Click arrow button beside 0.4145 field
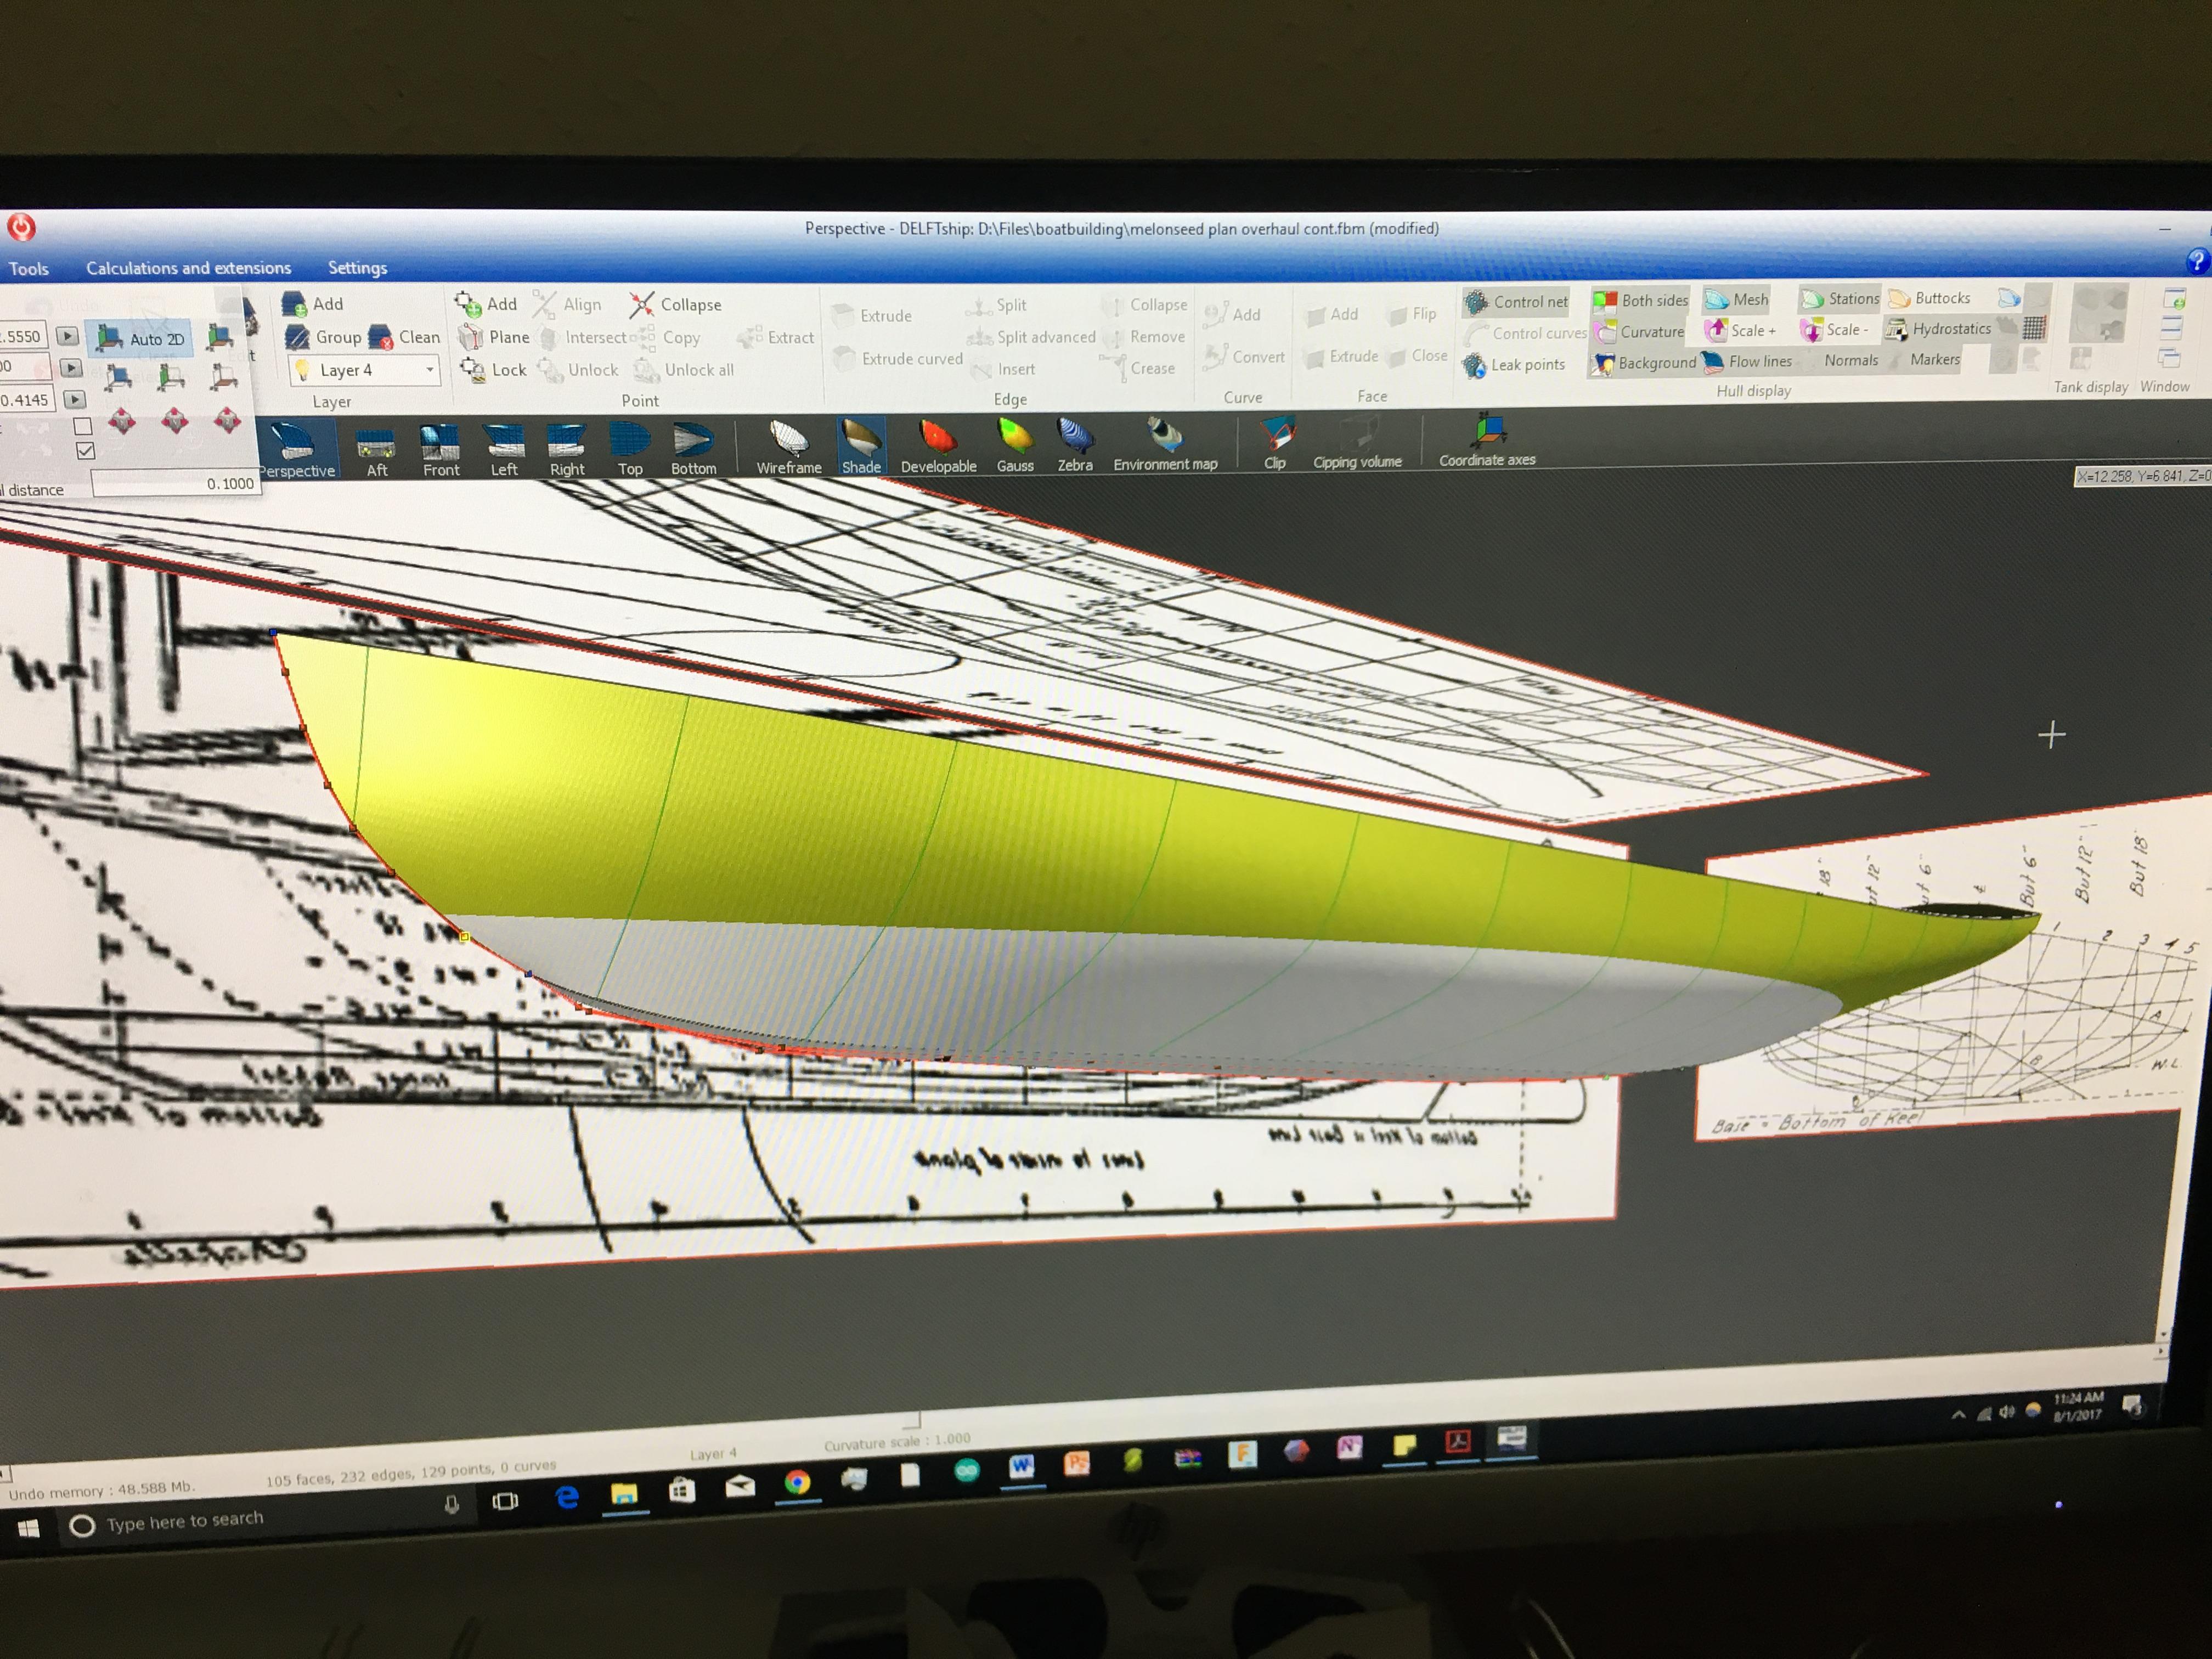The height and width of the screenshot is (1659, 2212). click(x=75, y=400)
